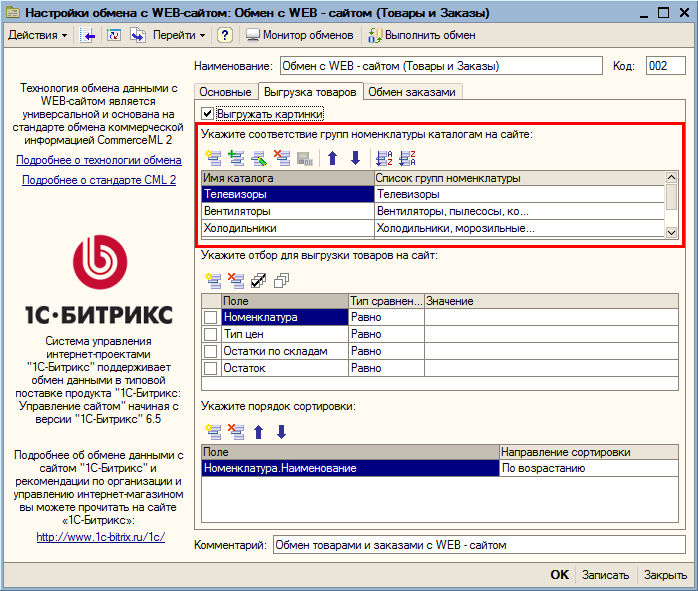The image size is (698, 591).
Task: Click catalog table scrollbar down arrow
Action: (671, 232)
